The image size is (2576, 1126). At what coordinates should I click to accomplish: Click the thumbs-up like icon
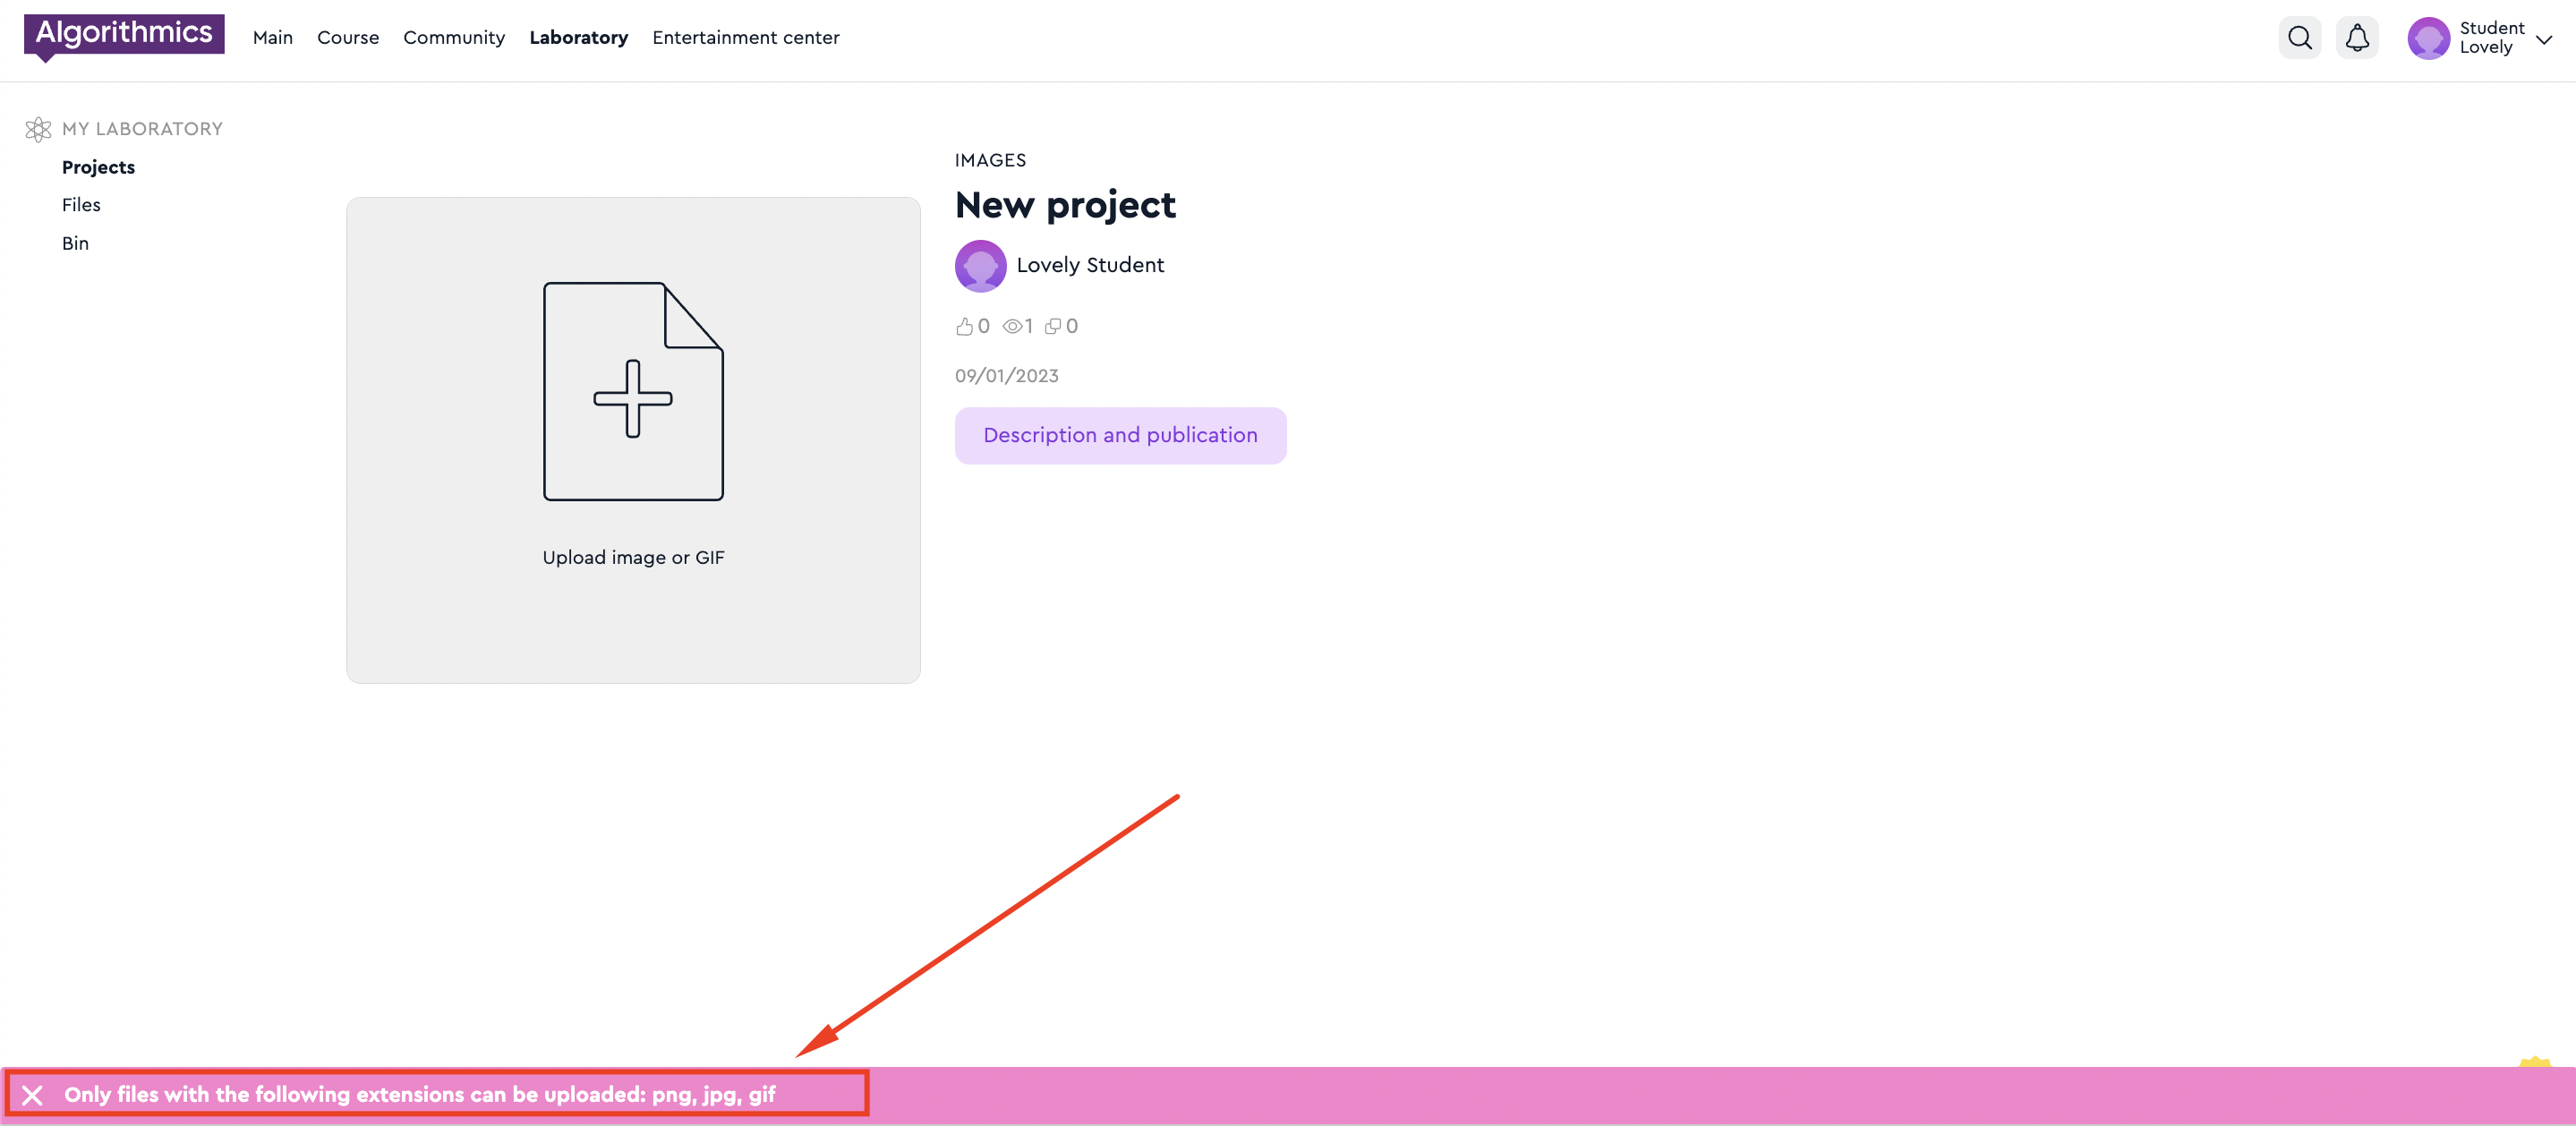pyautogui.click(x=964, y=326)
